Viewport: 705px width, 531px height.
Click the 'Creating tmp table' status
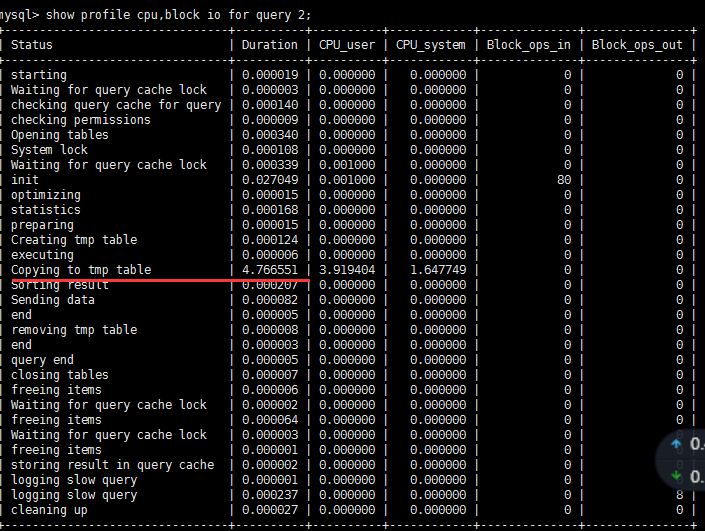[x=74, y=240]
